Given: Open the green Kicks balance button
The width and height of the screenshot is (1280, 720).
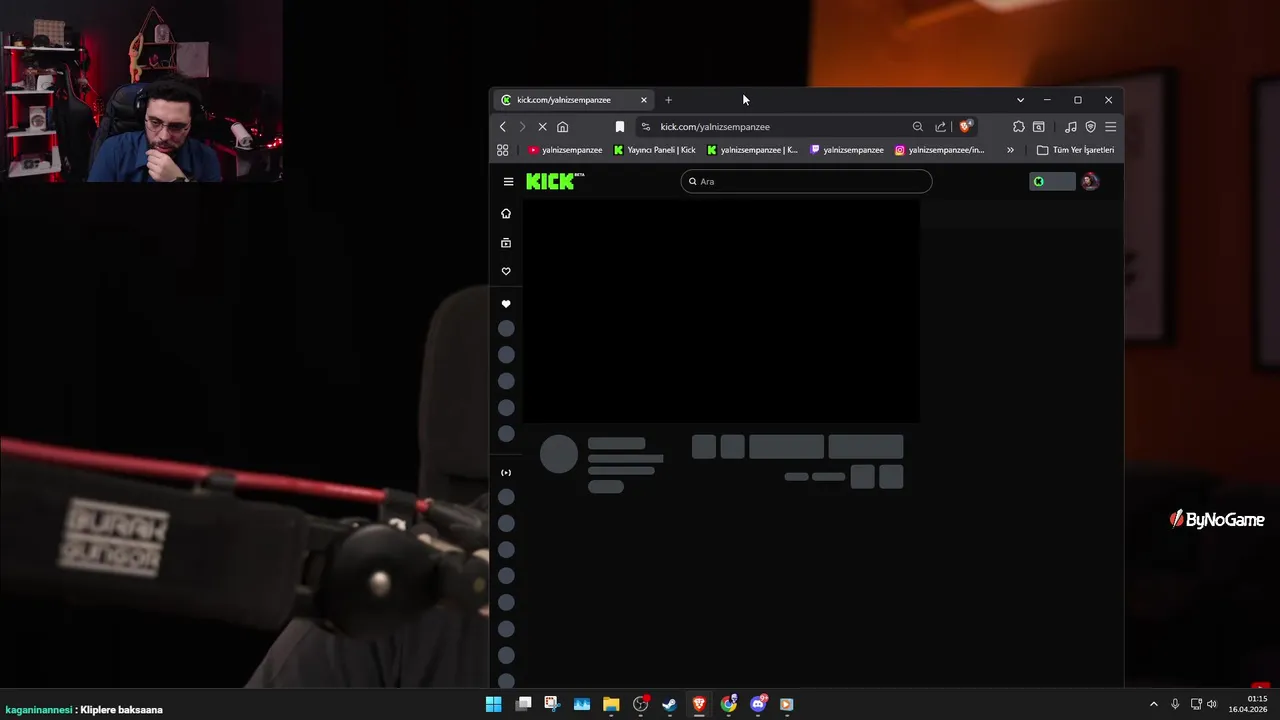Looking at the screenshot, I should [x=1052, y=181].
